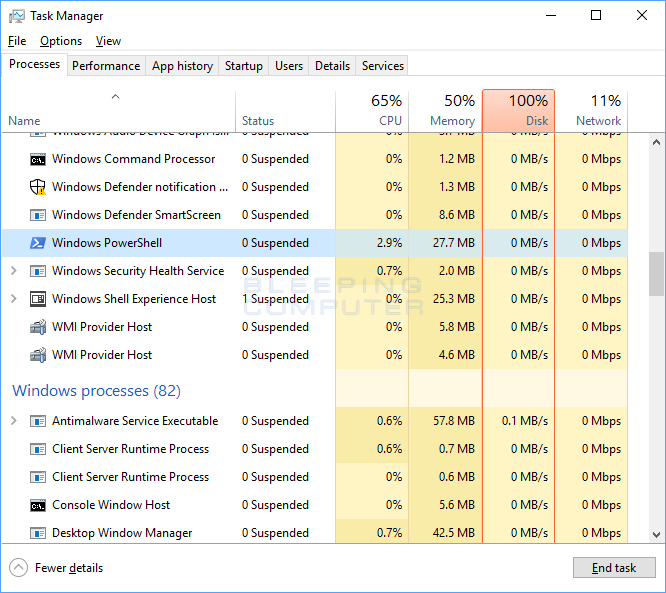Expand Windows Security Health Service row
Screen dimensions: 666x593
point(14,271)
